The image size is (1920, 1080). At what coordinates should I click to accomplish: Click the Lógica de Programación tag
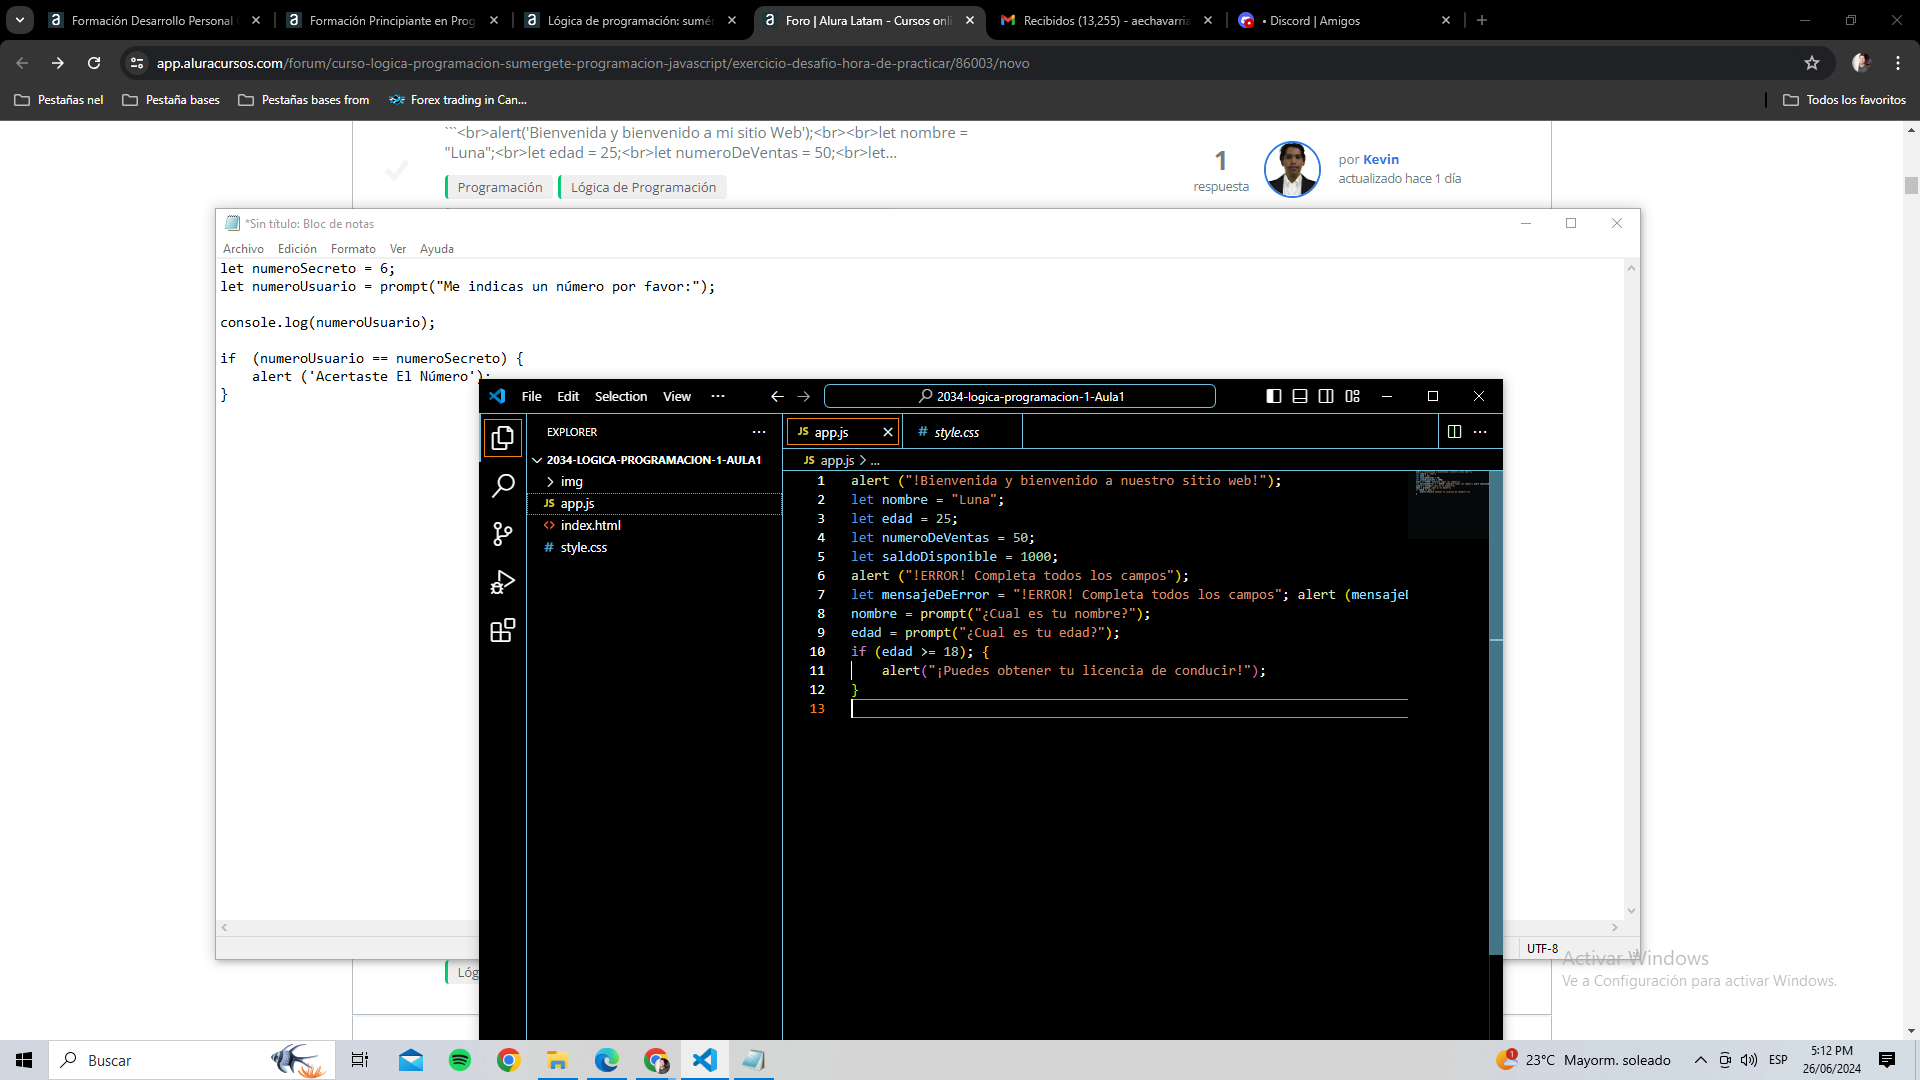[643, 187]
